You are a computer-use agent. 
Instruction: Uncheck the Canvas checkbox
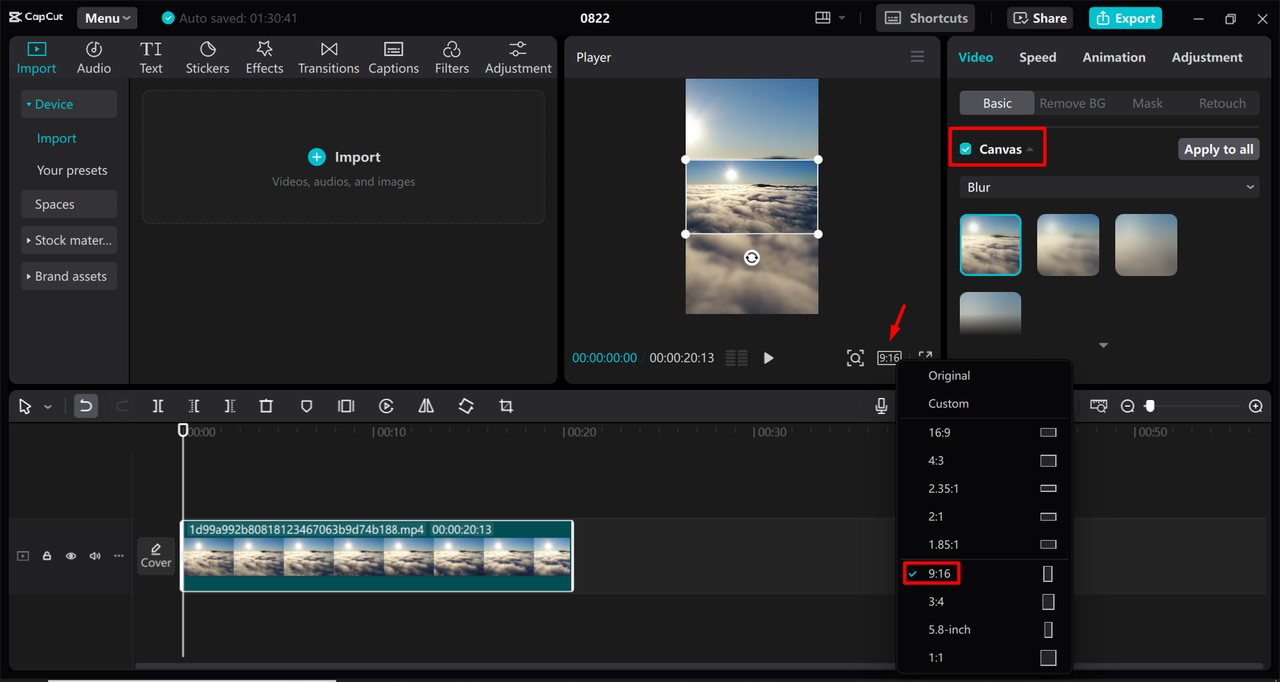tap(966, 149)
